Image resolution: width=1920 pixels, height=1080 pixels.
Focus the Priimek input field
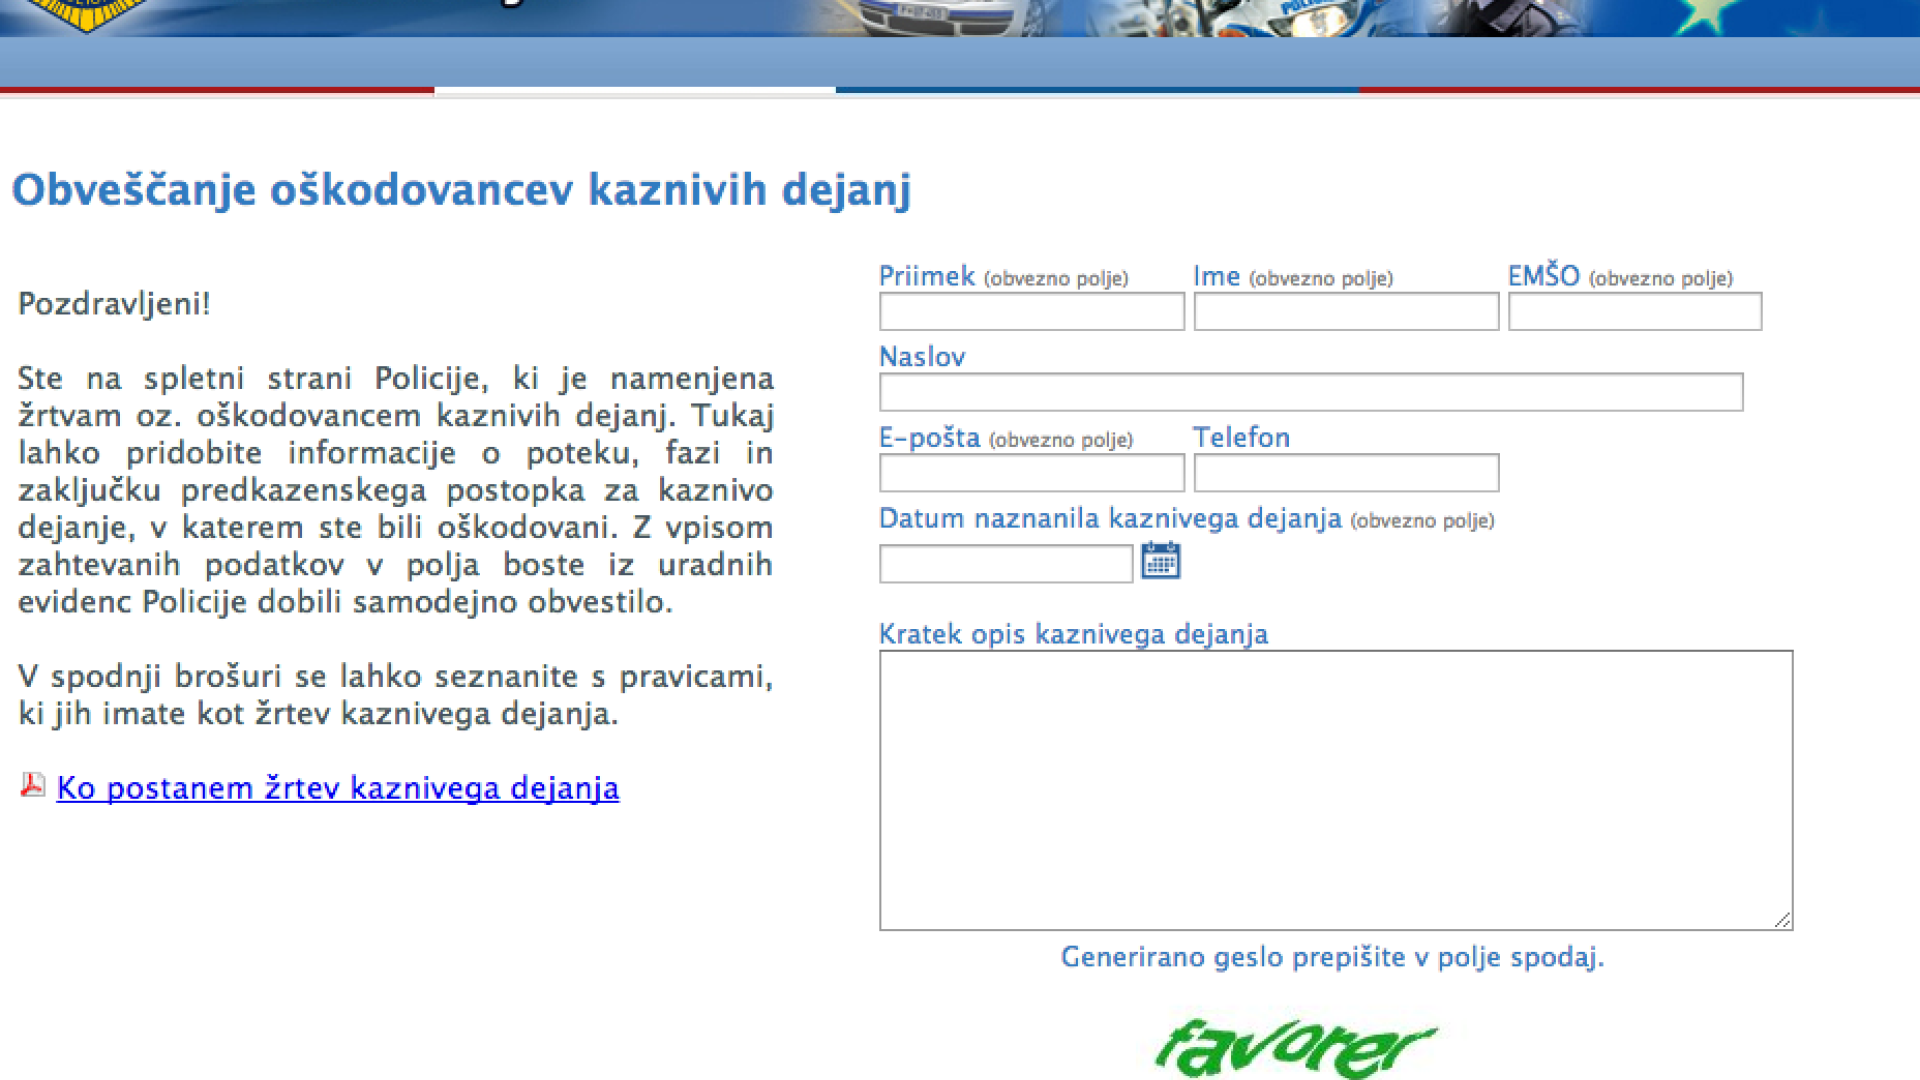[1031, 312]
